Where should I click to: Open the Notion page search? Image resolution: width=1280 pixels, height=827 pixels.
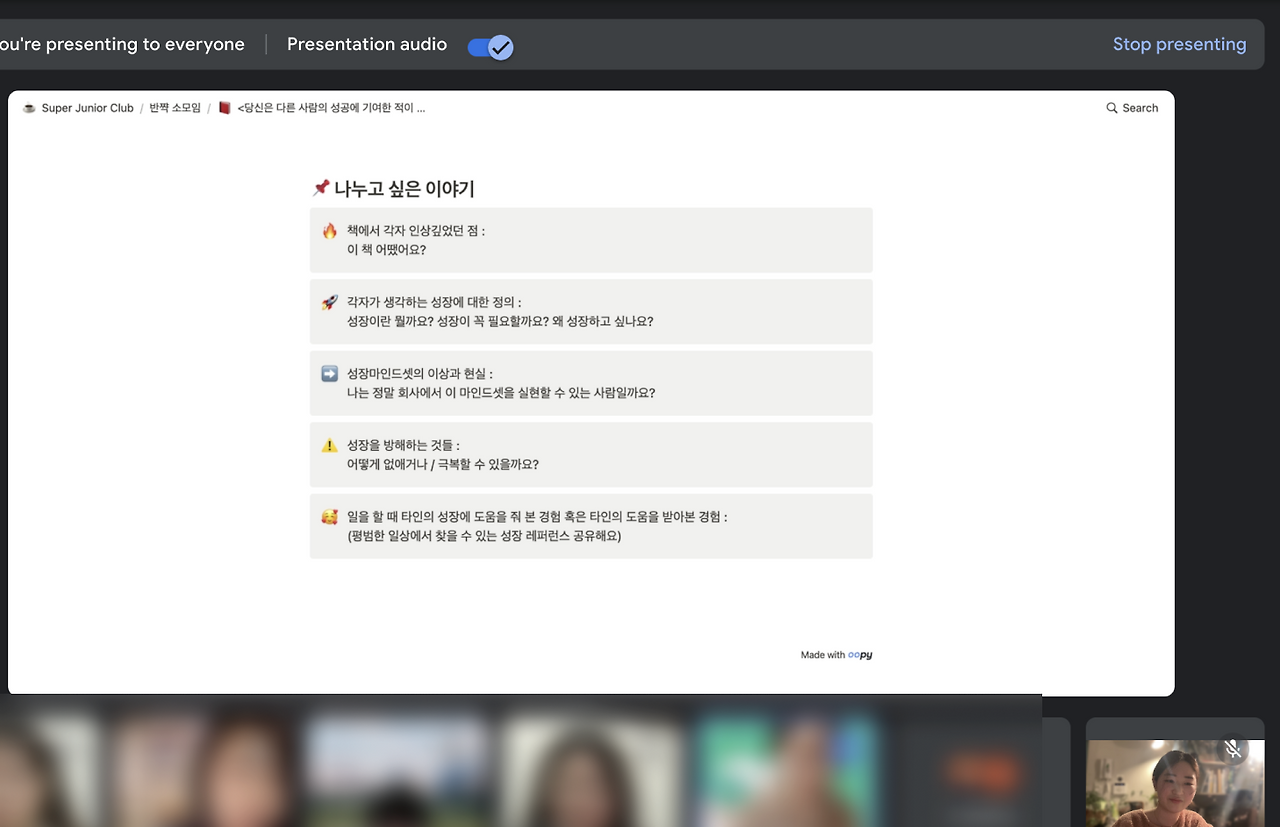(1132, 107)
